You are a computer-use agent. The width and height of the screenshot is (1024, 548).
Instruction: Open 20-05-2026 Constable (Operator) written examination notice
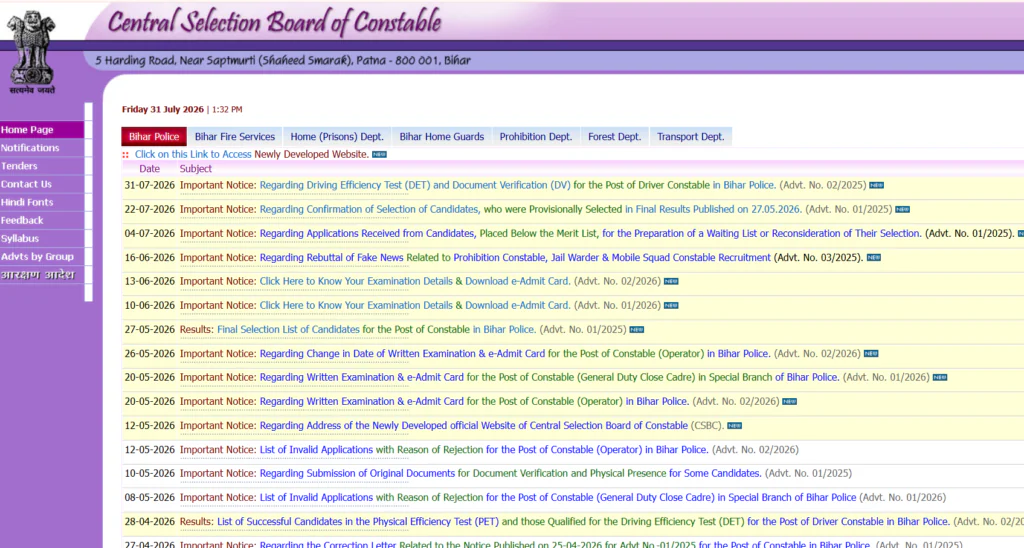474,402
